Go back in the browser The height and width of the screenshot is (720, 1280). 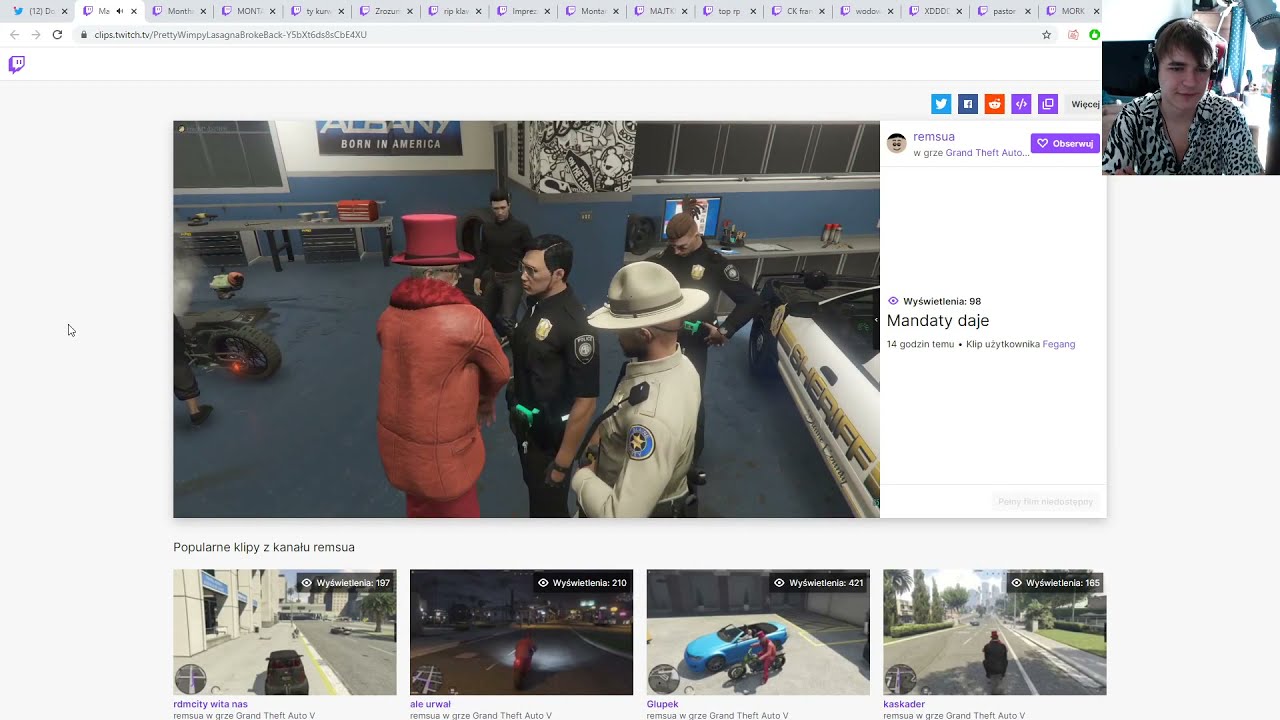14,34
